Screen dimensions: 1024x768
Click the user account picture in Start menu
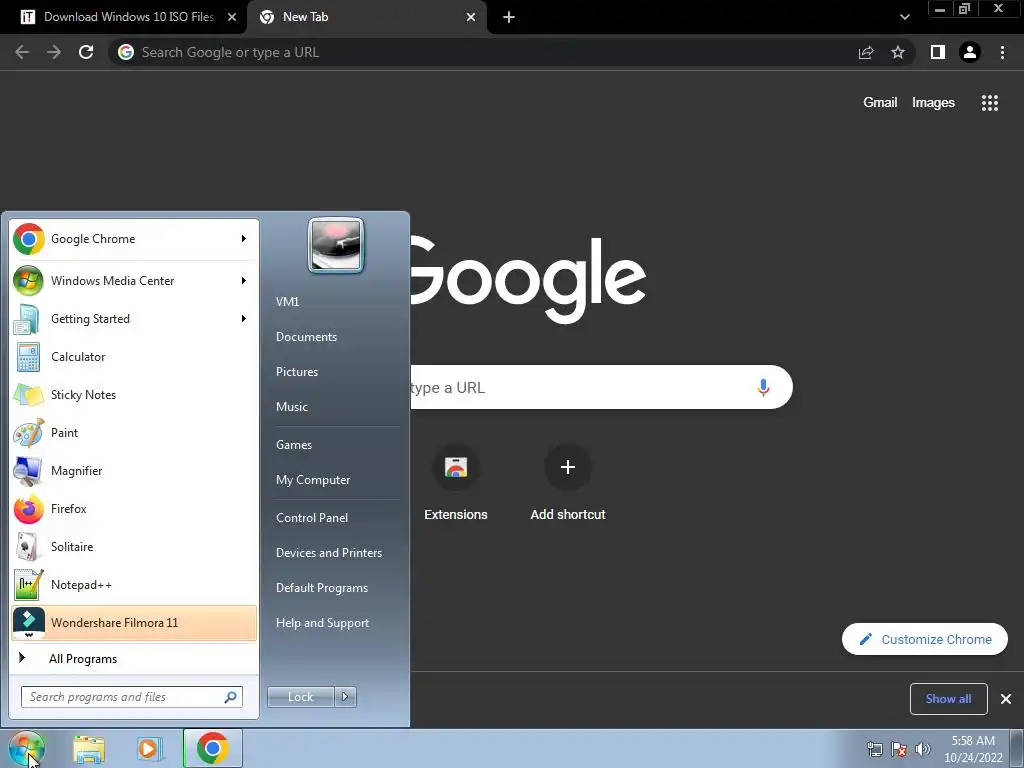click(336, 246)
